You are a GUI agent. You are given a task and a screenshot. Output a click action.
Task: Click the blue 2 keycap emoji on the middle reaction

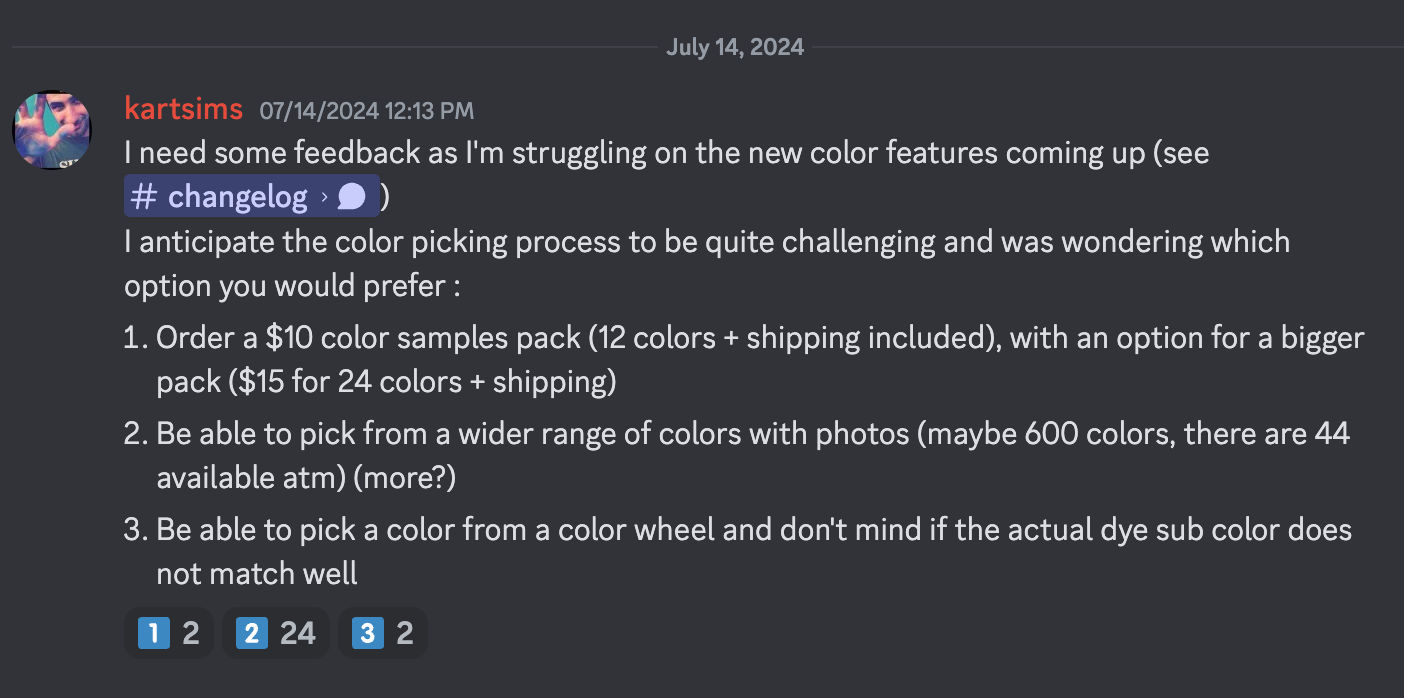[251, 632]
